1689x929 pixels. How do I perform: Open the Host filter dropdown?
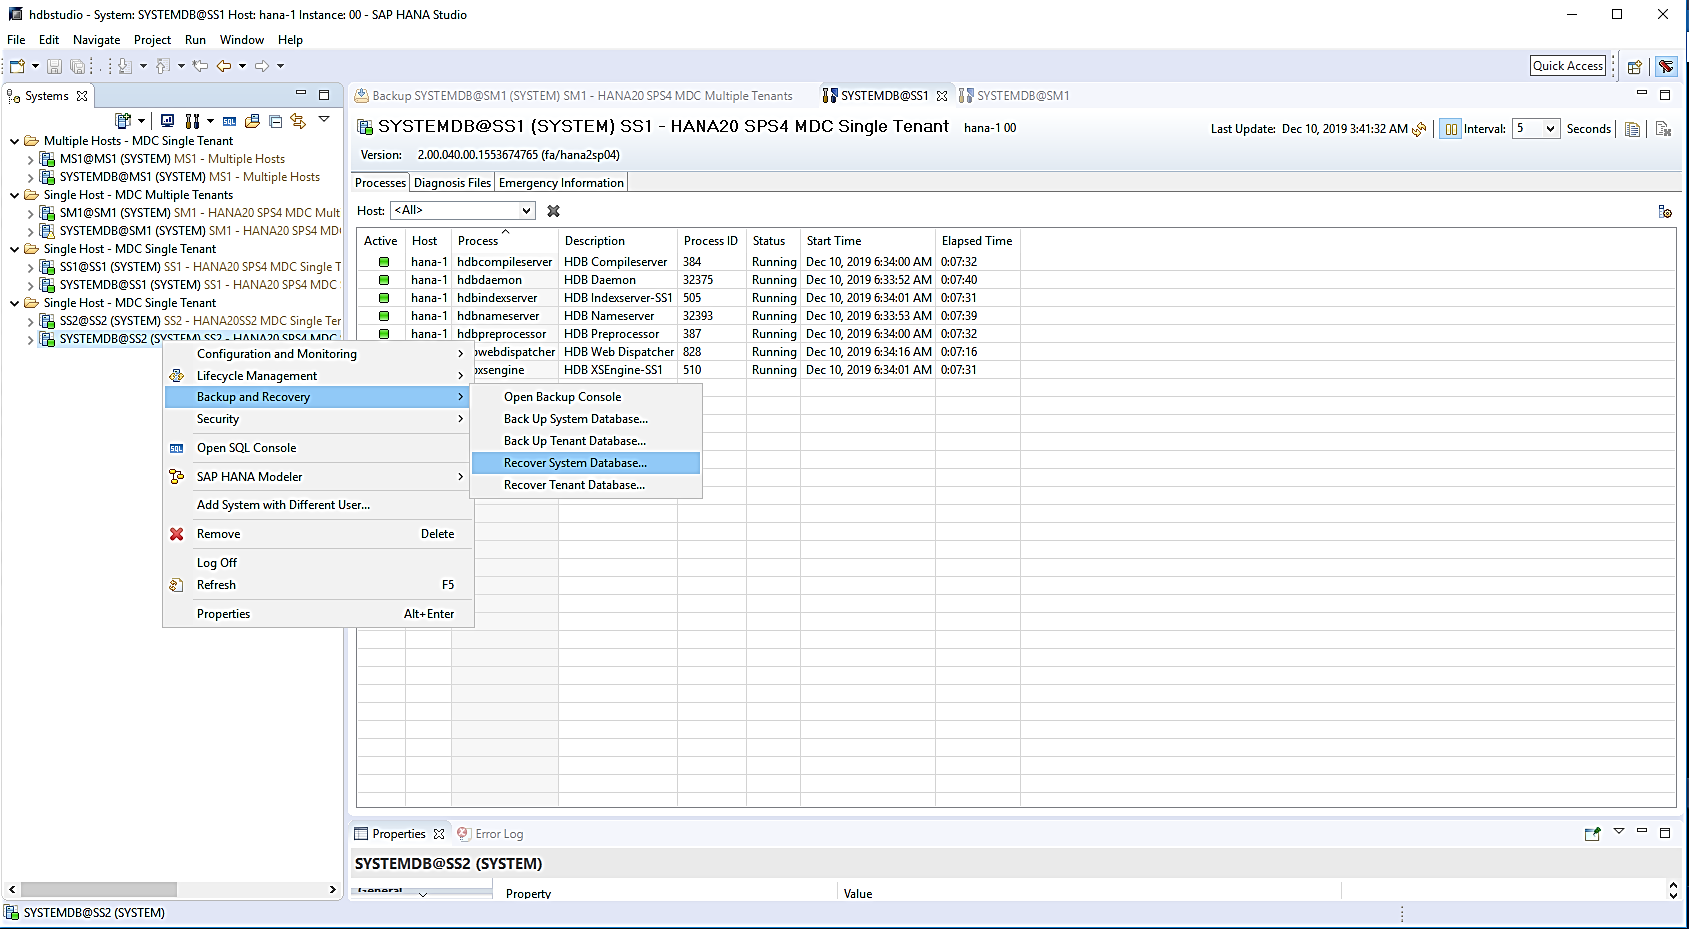click(526, 211)
